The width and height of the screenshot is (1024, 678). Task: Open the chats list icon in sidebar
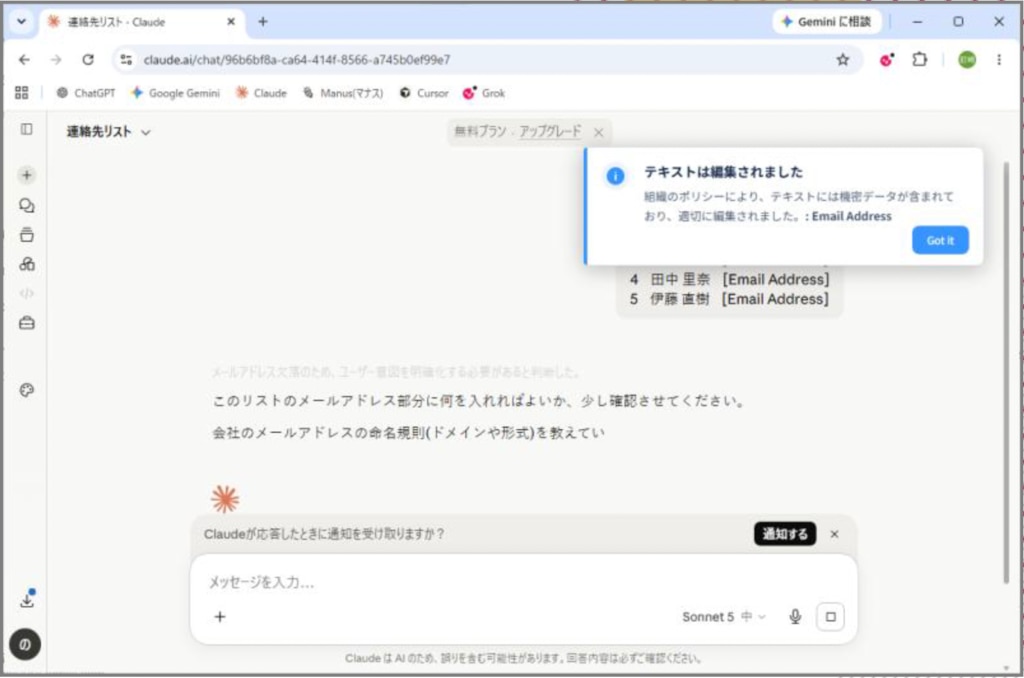pos(27,206)
